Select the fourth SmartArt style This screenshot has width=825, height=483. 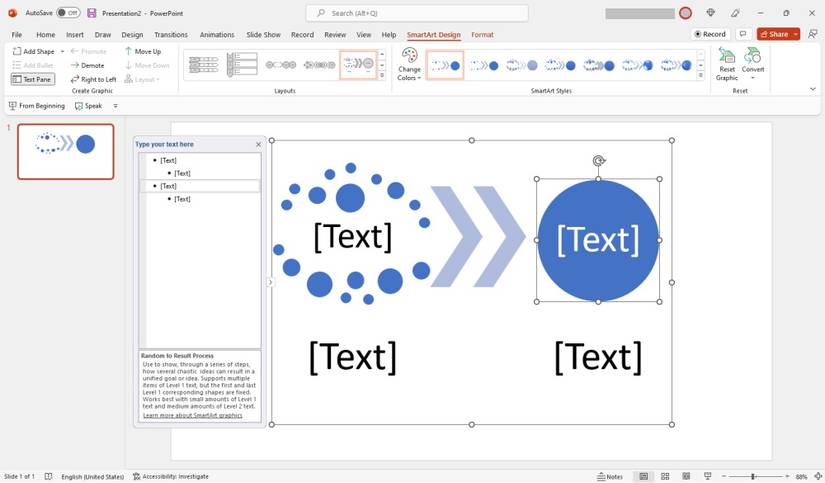point(560,65)
